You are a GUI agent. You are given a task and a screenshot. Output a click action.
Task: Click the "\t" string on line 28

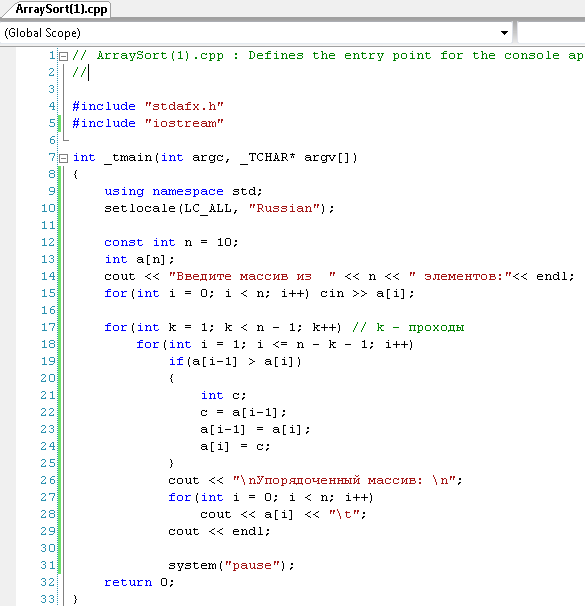coord(344,514)
